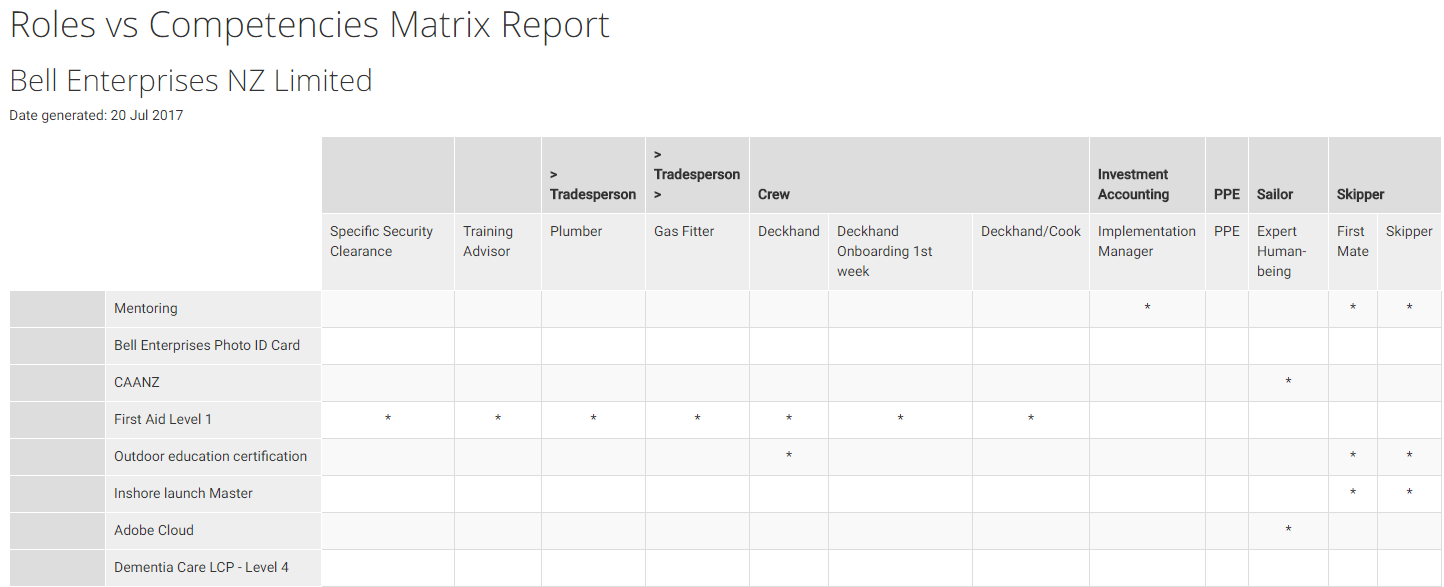Click the Outdoor education asterisk under Deckhand
Image resolution: width=1444 pixels, height=587 pixels.
tap(789, 457)
